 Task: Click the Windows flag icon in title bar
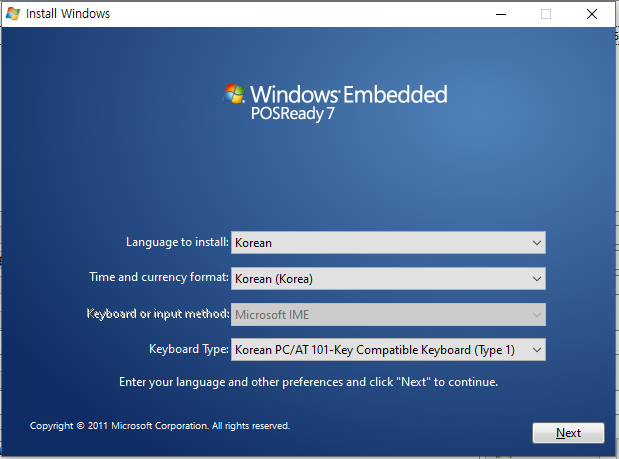(x=13, y=14)
